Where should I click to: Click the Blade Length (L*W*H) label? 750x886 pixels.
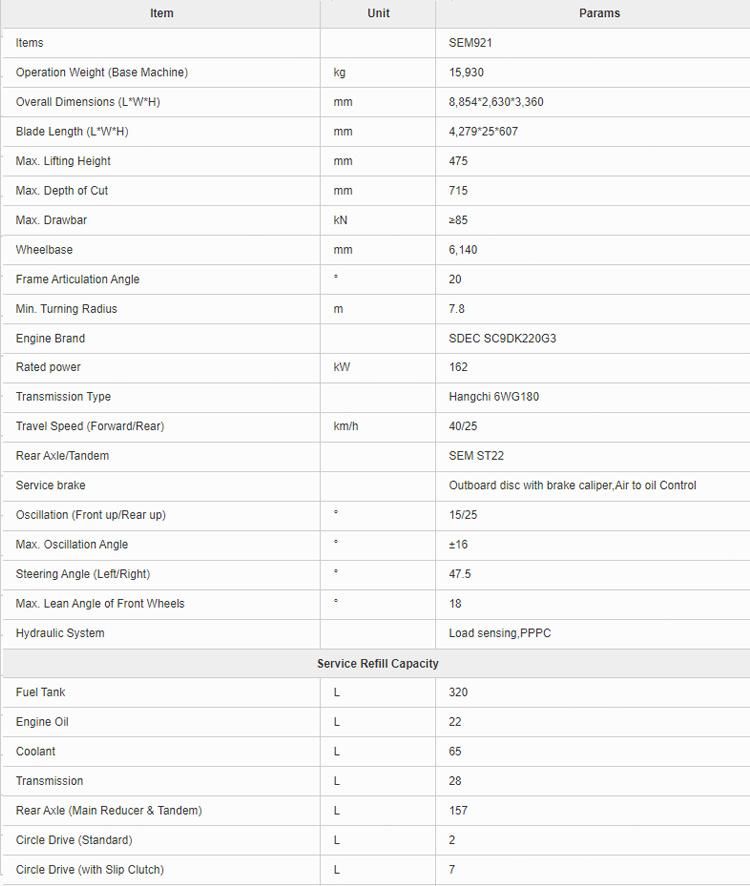pos(72,132)
